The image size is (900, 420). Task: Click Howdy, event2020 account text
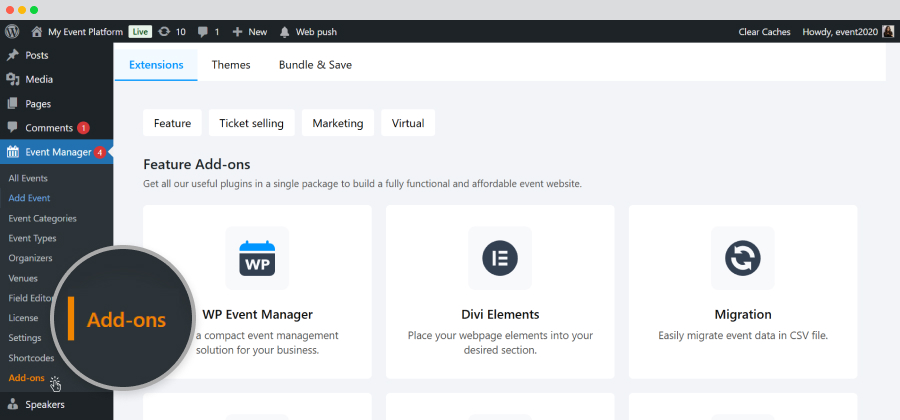[840, 32]
